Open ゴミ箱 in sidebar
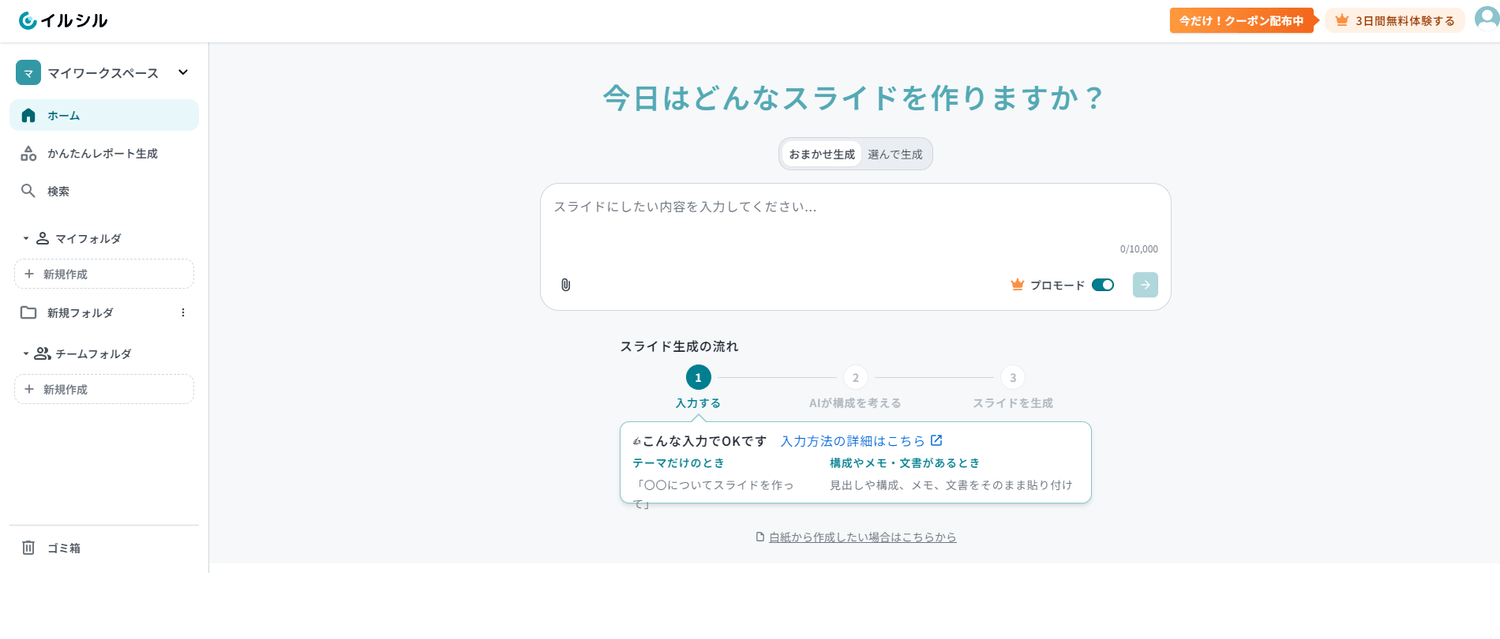The image size is (1500, 639). [x=104, y=547]
